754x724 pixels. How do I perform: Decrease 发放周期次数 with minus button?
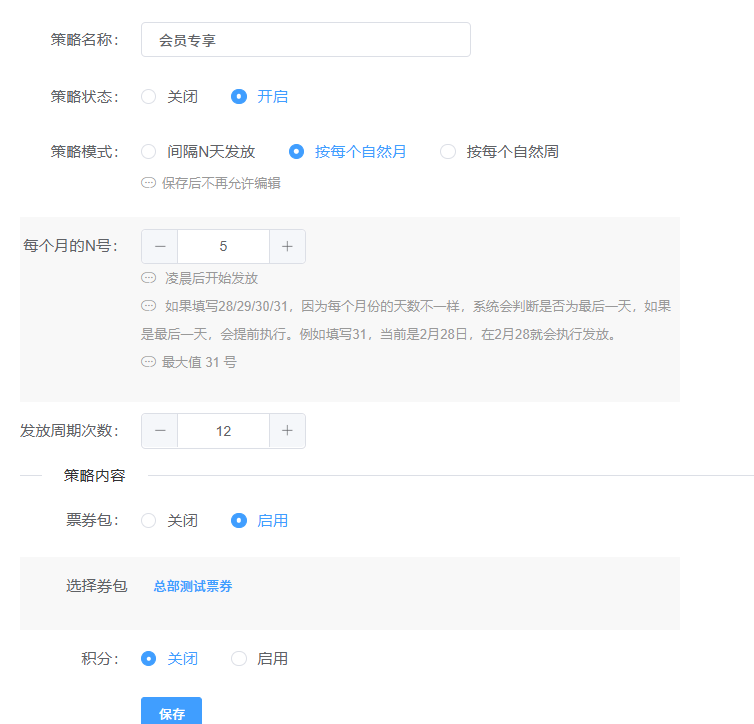pyautogui.click(x=160, y=431)
